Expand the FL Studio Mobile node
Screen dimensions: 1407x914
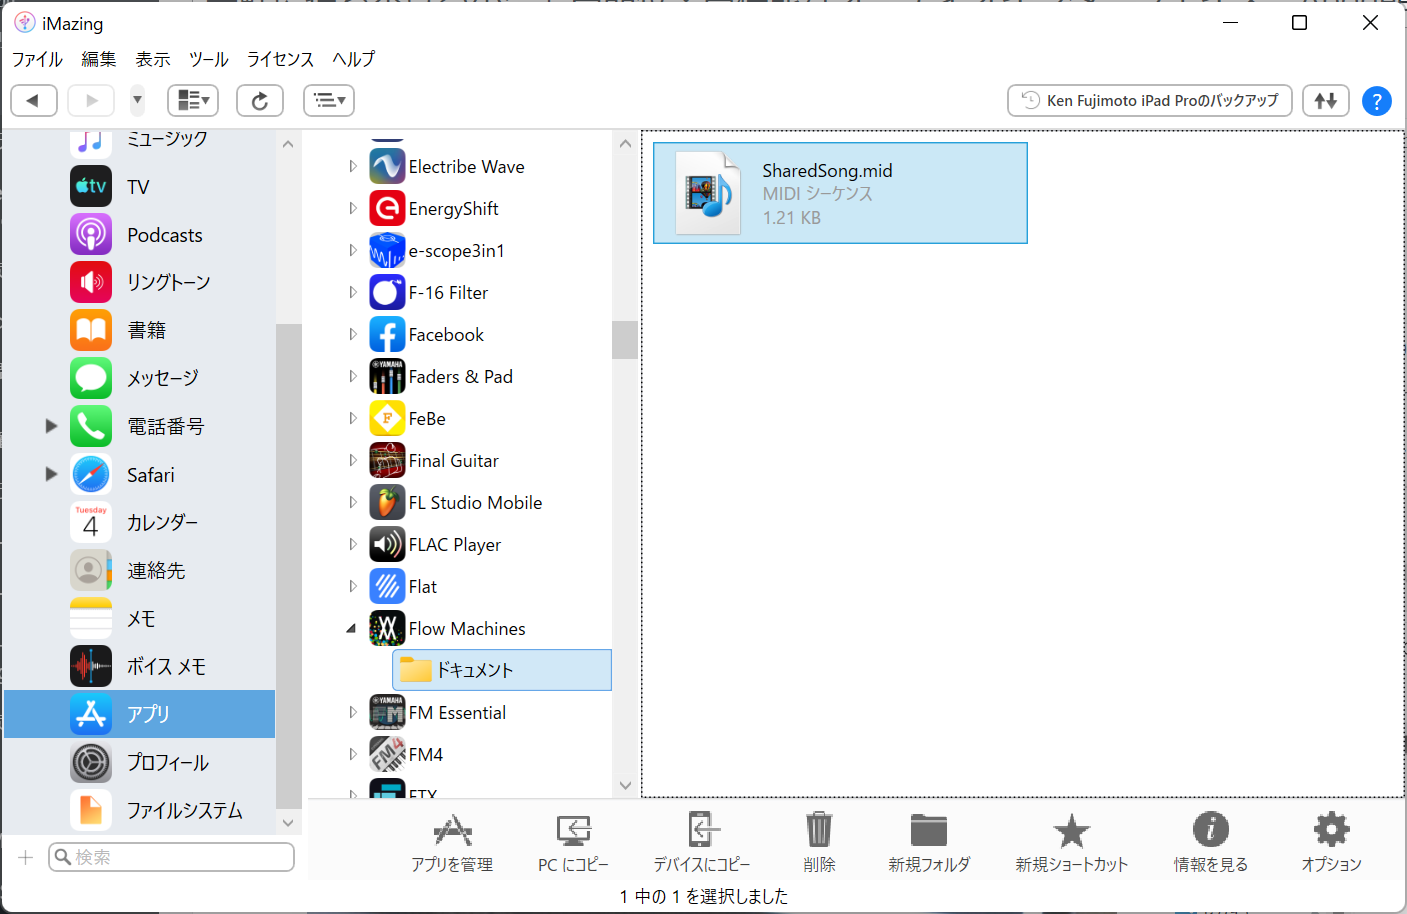[353, 503]
